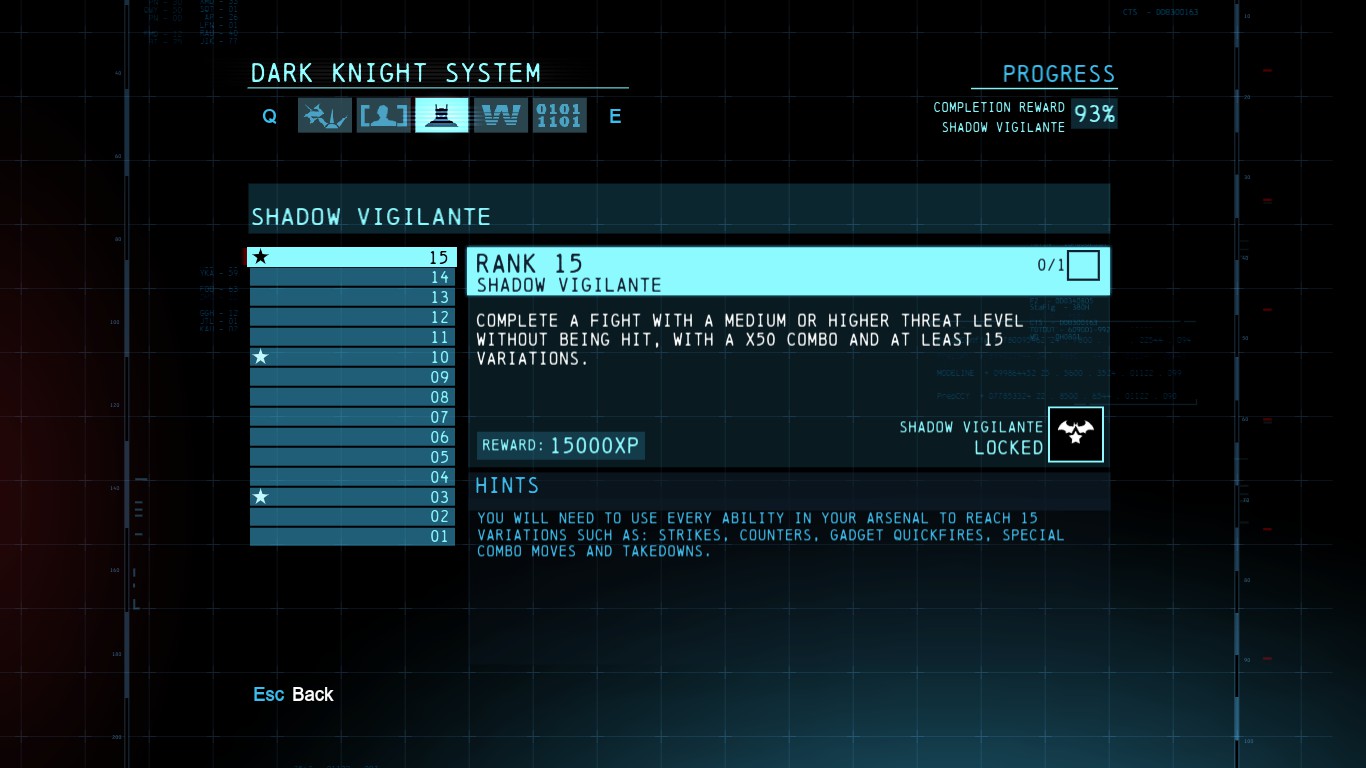1366x768 pixels.
Task: Select starred rank 10 in the list
Action: click(352, 357)
